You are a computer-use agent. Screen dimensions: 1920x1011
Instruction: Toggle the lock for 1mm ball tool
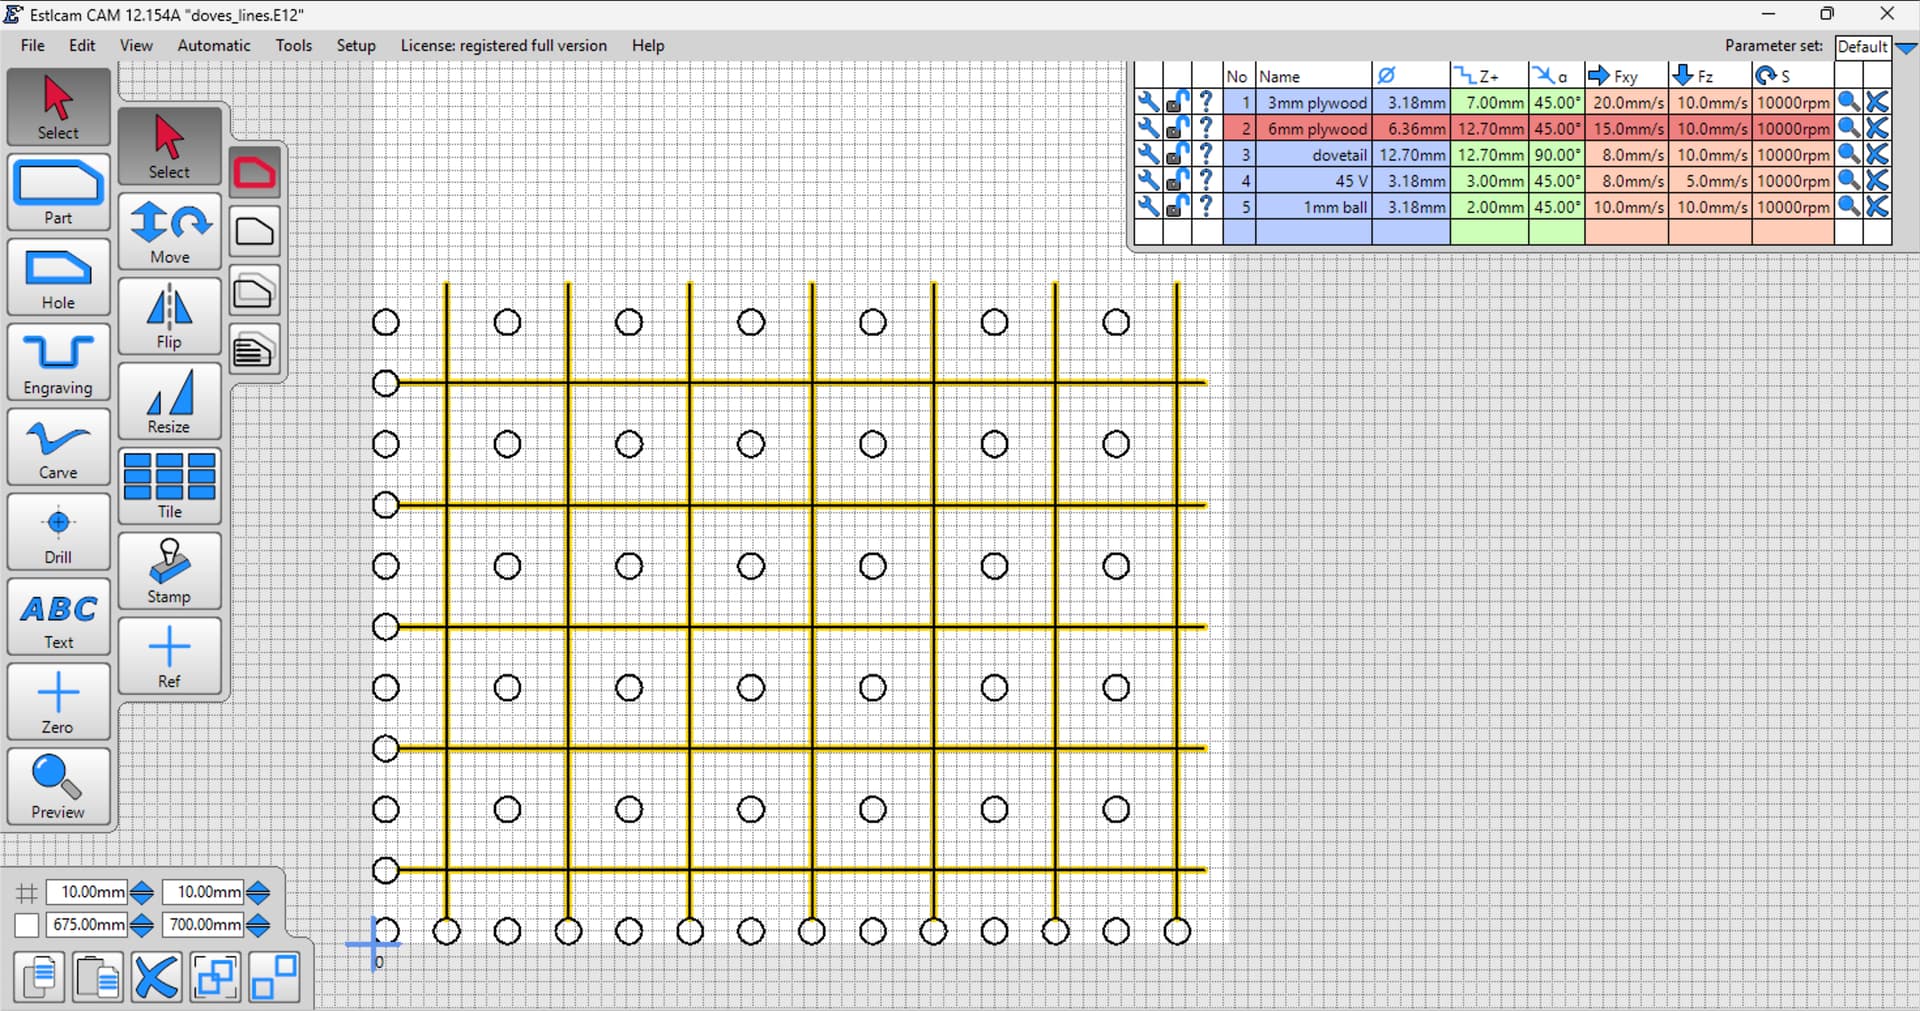click(1177, 207)
